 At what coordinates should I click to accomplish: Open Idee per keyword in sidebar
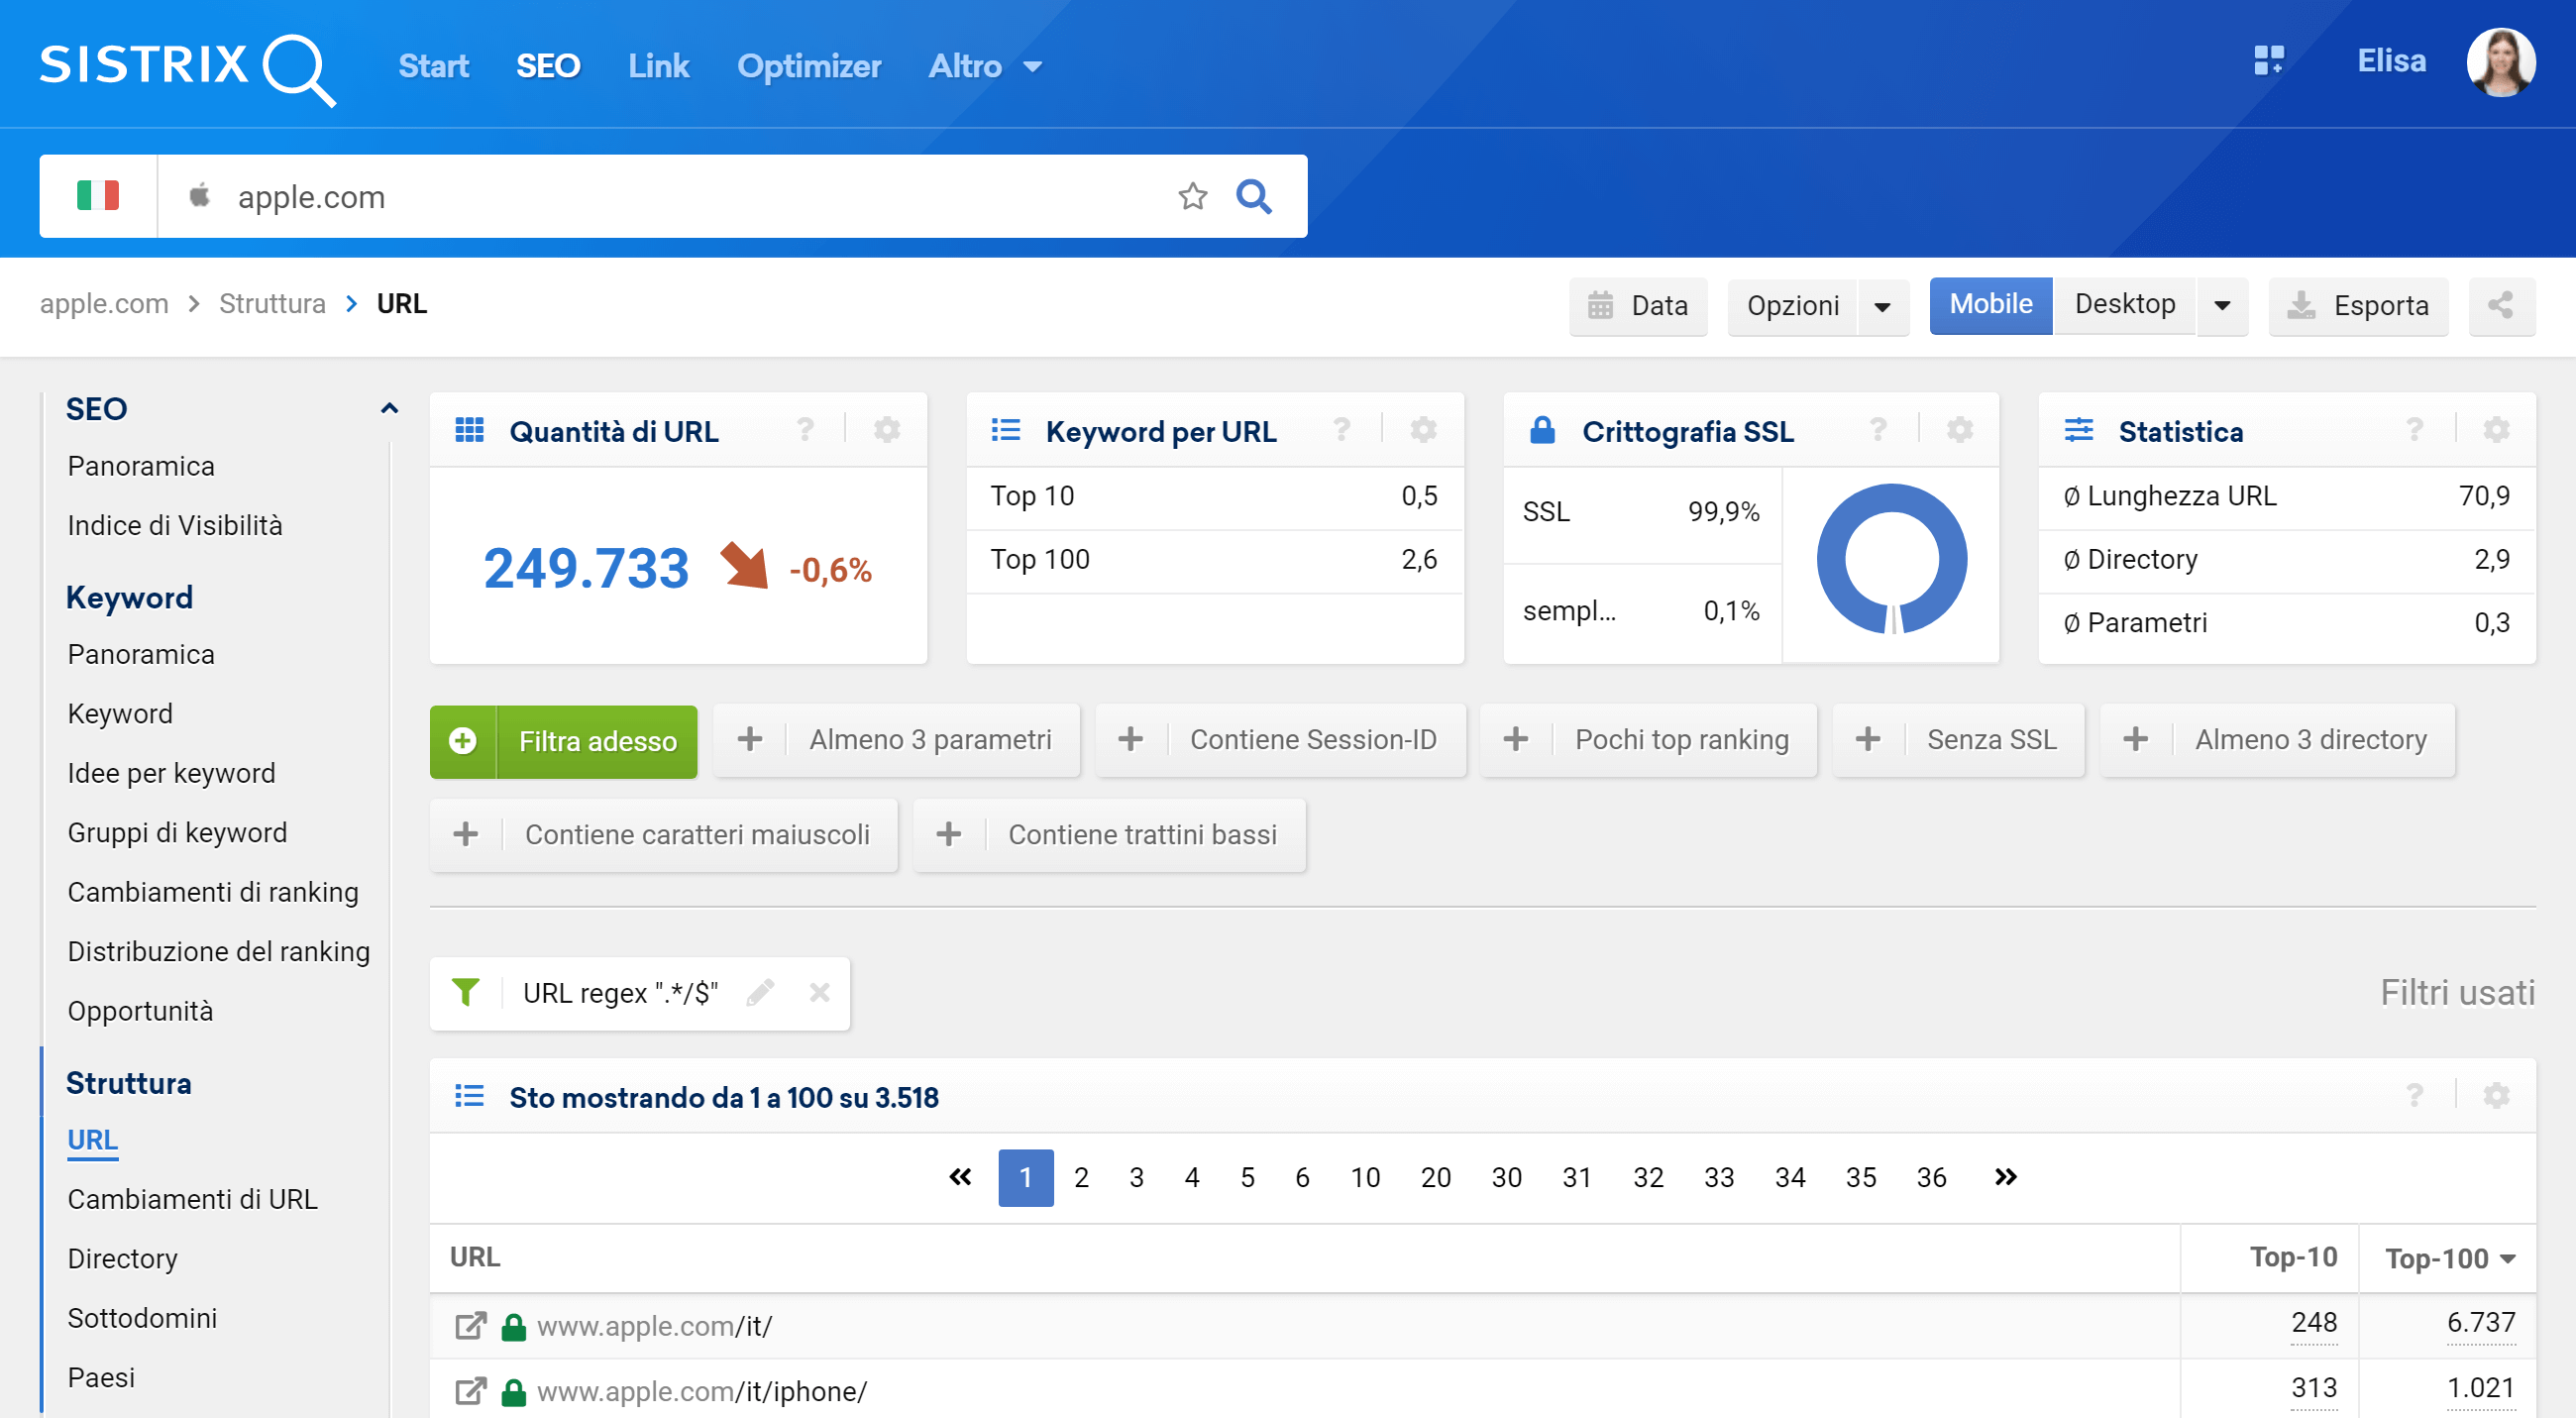[x=171, y=773]
